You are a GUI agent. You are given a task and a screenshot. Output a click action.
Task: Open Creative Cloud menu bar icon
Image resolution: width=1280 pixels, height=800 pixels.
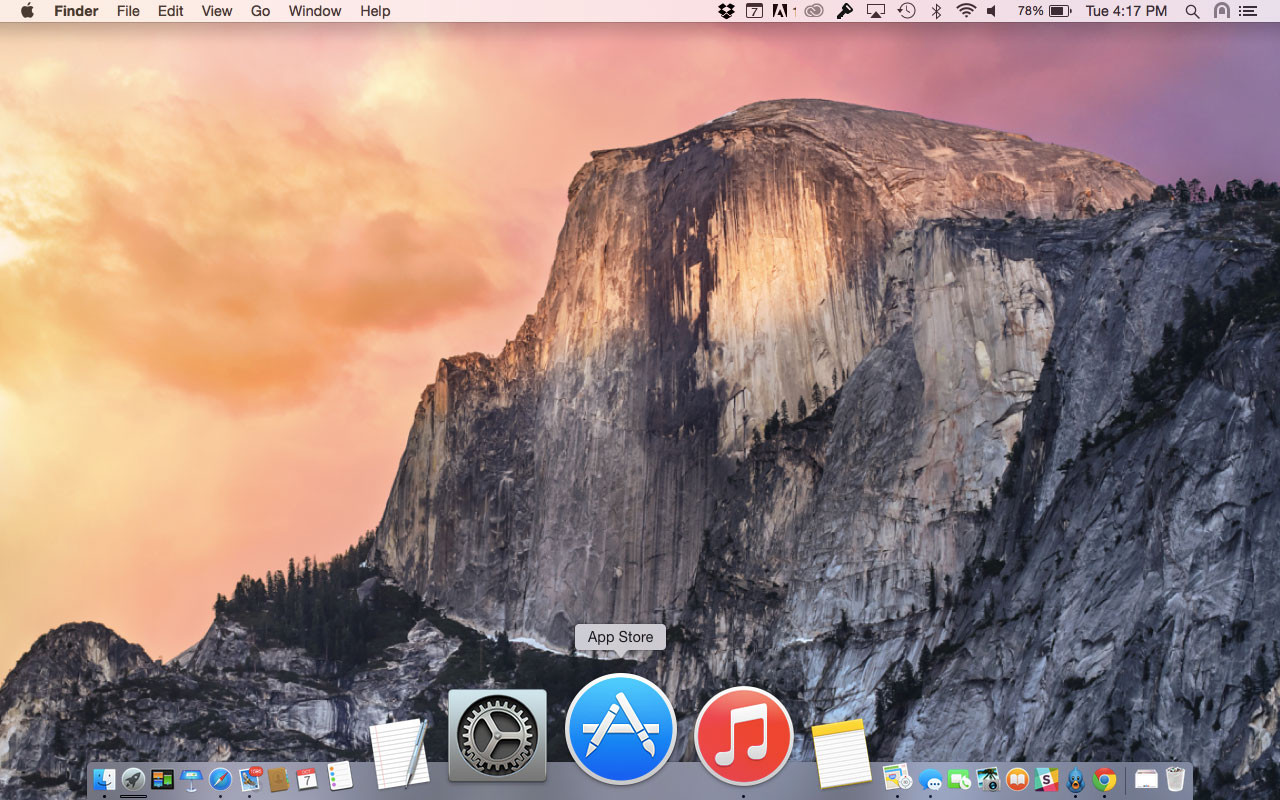[x=814, y=11]
